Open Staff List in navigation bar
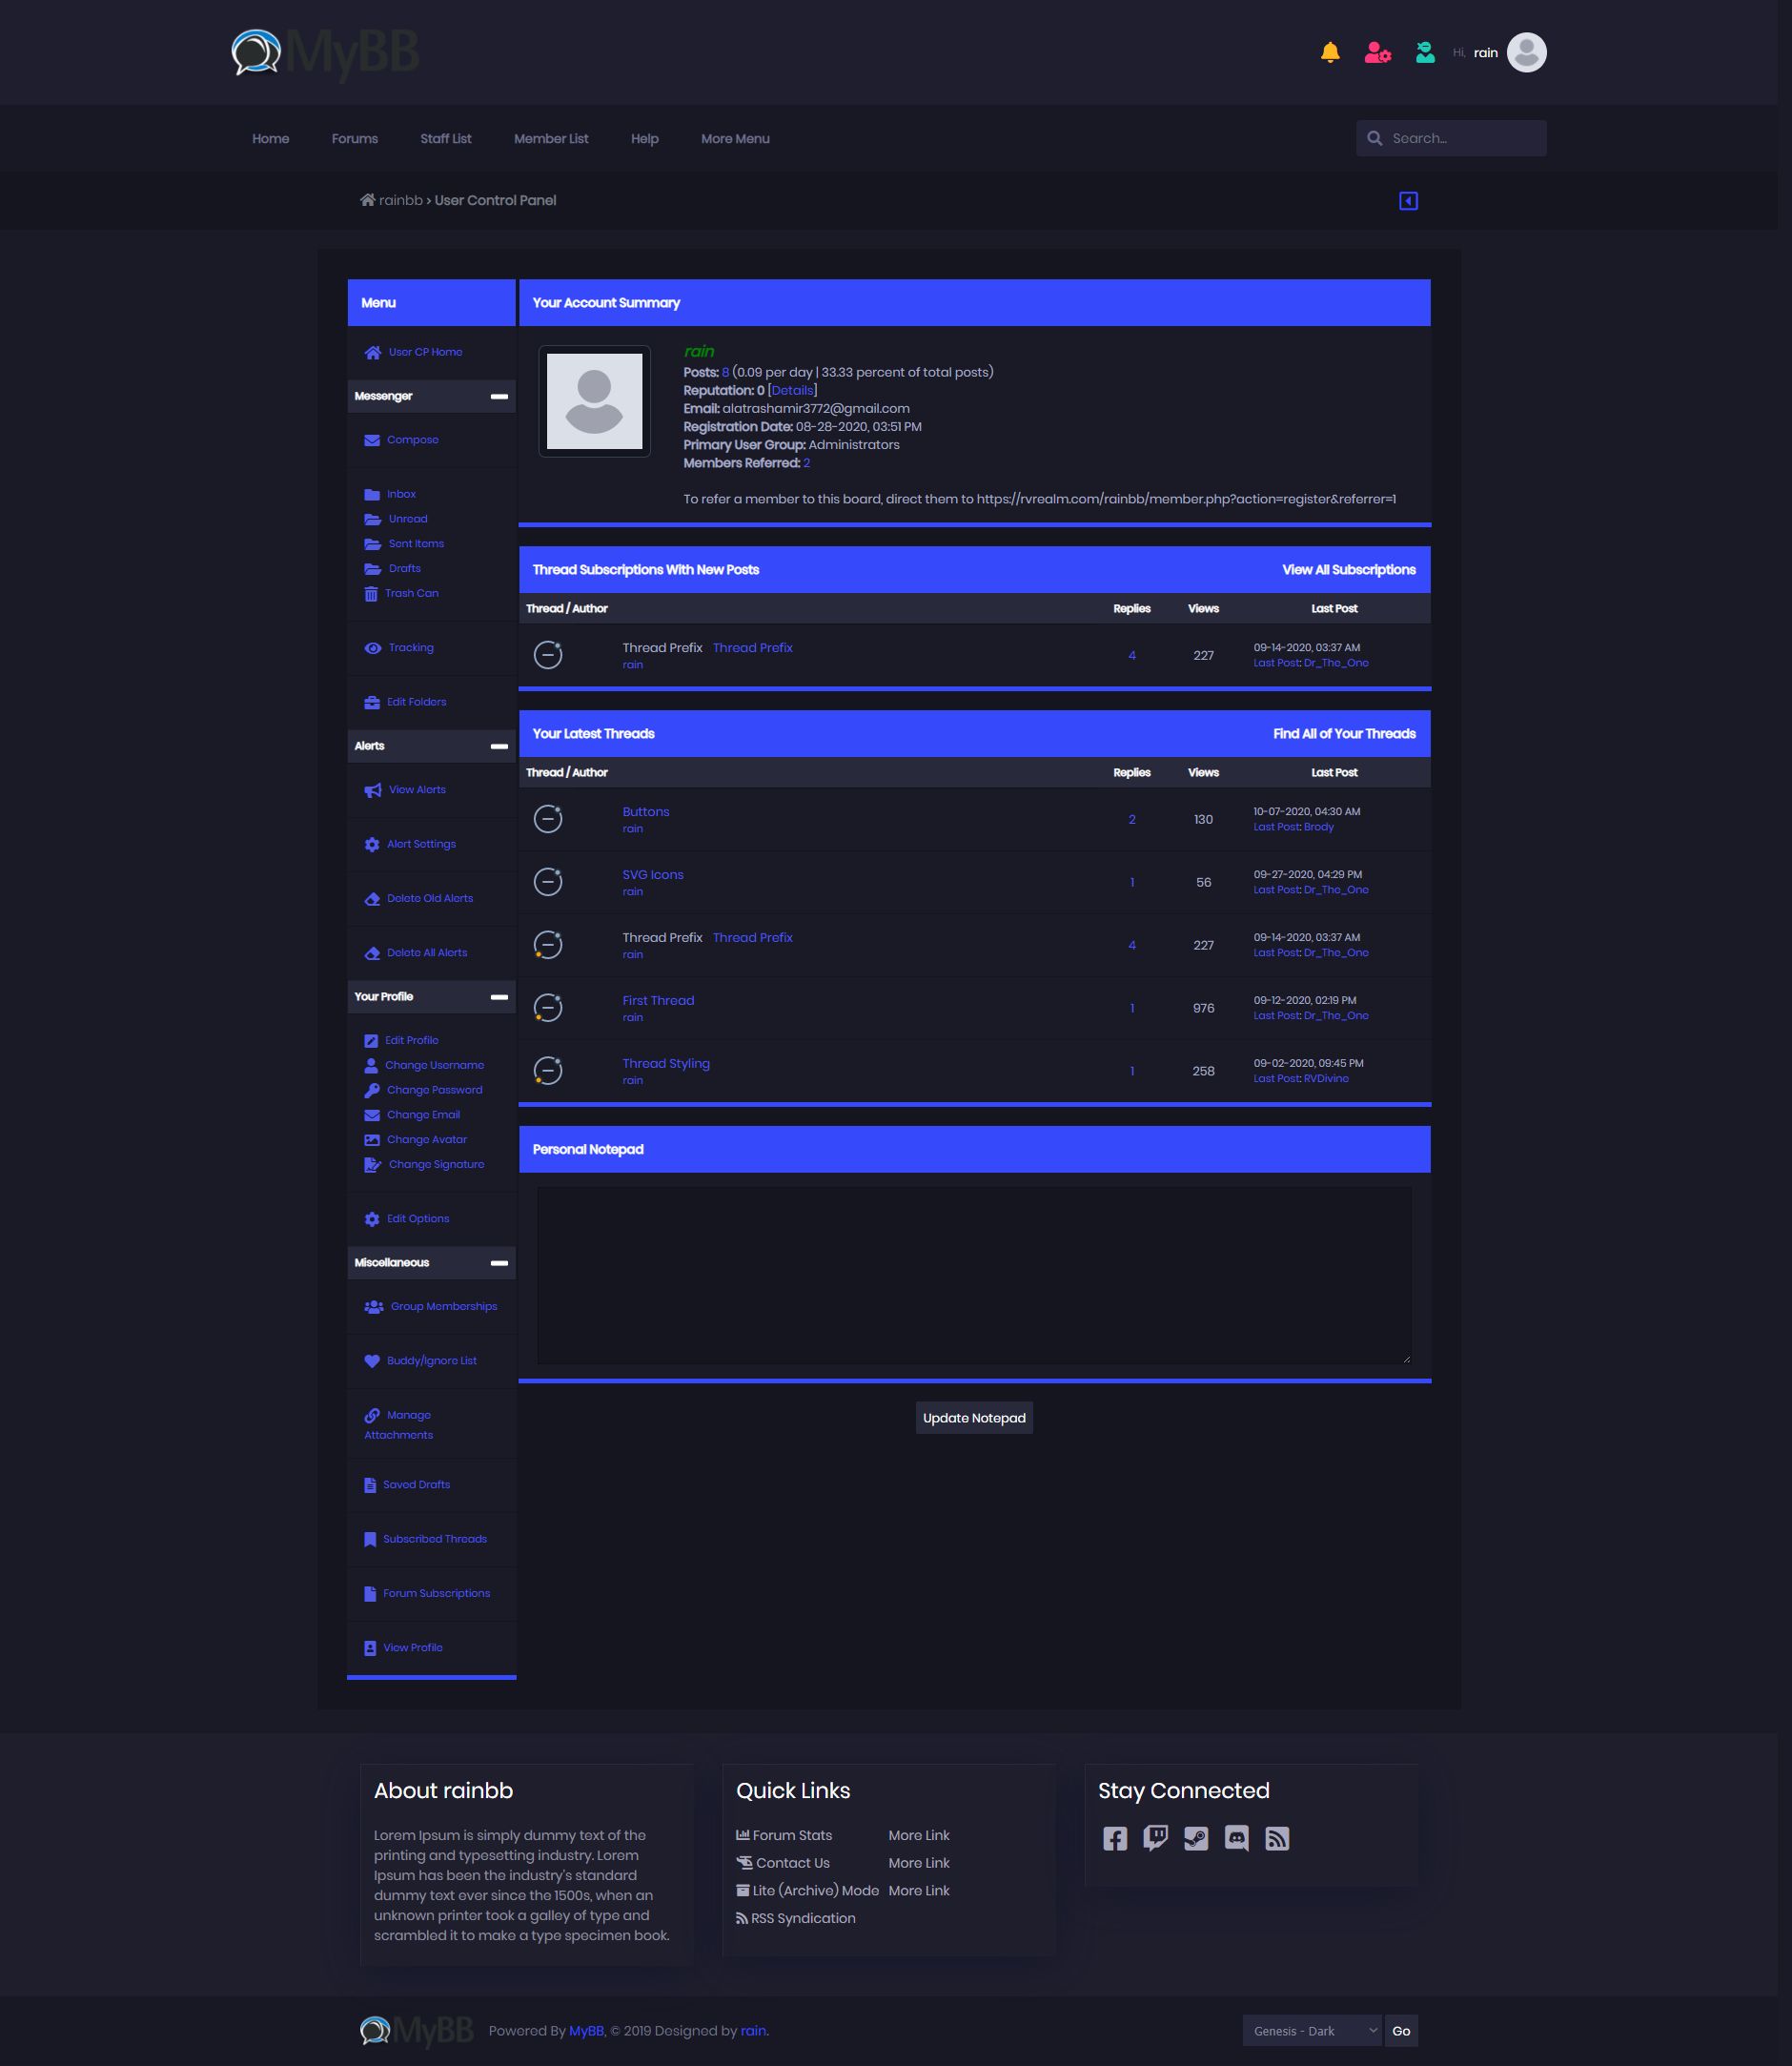The width and height of the screenshot is (1792, 2066). (x=446, y=139)
